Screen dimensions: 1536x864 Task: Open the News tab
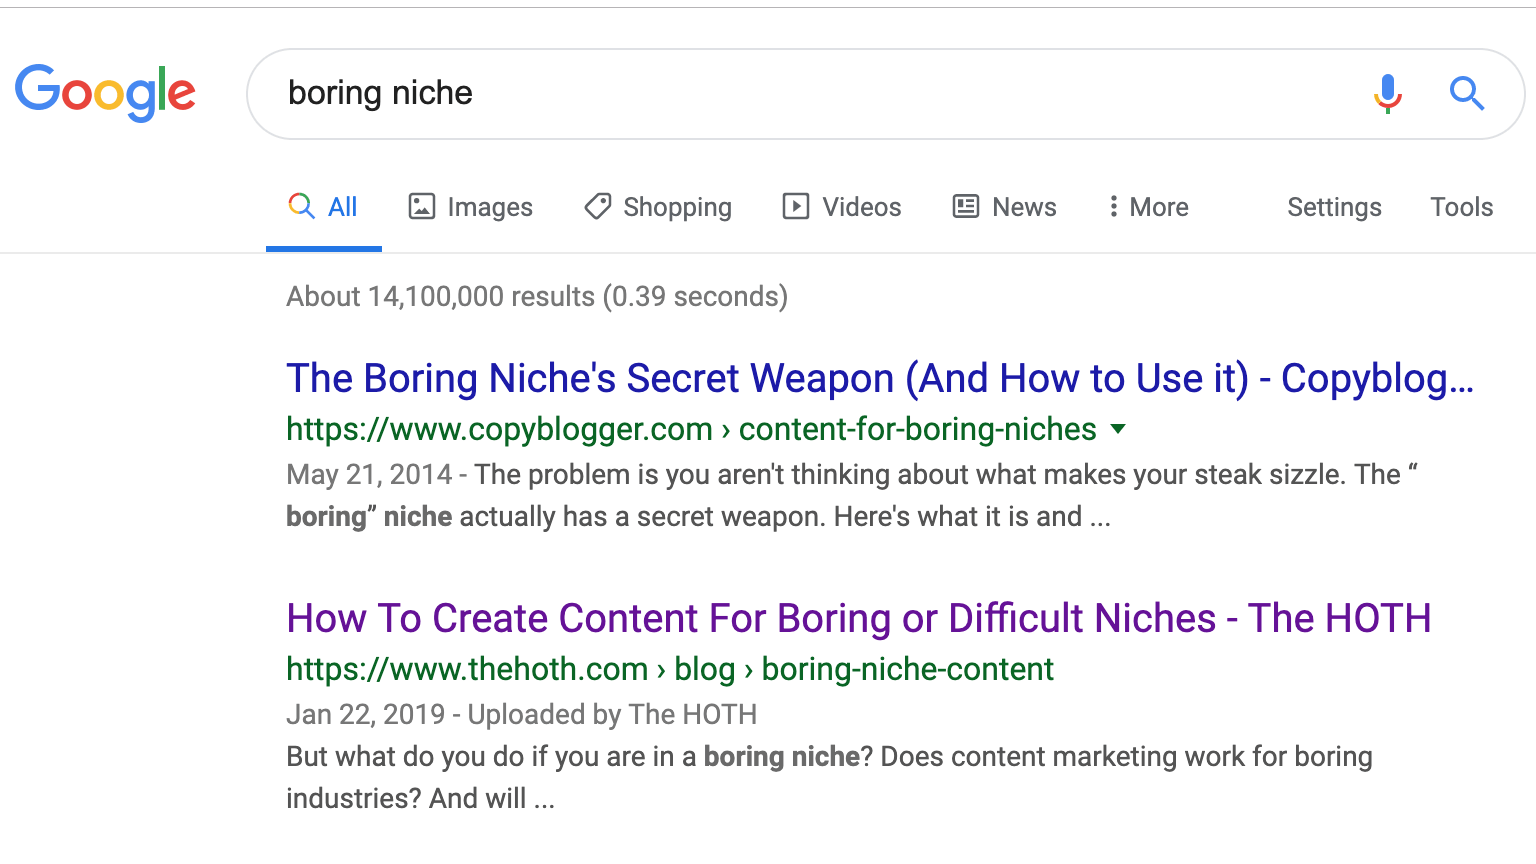point(1004,207)
